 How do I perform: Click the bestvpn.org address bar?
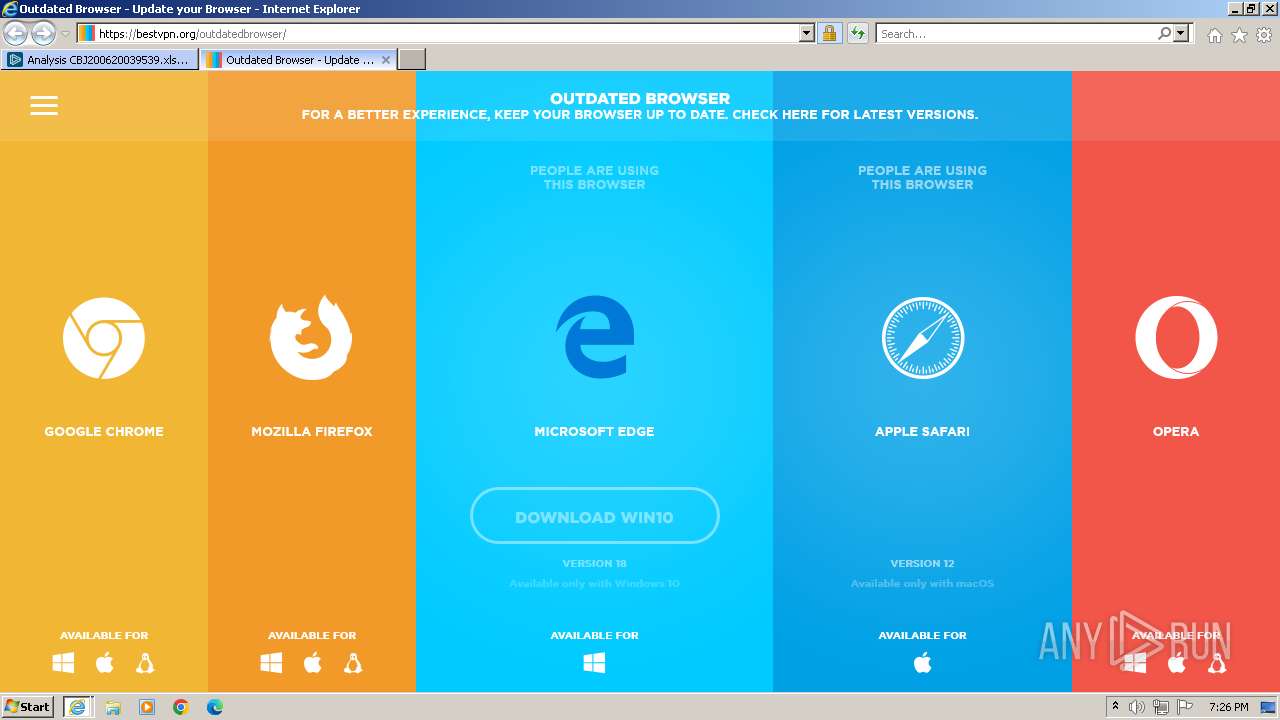click(x=447, y=34)
